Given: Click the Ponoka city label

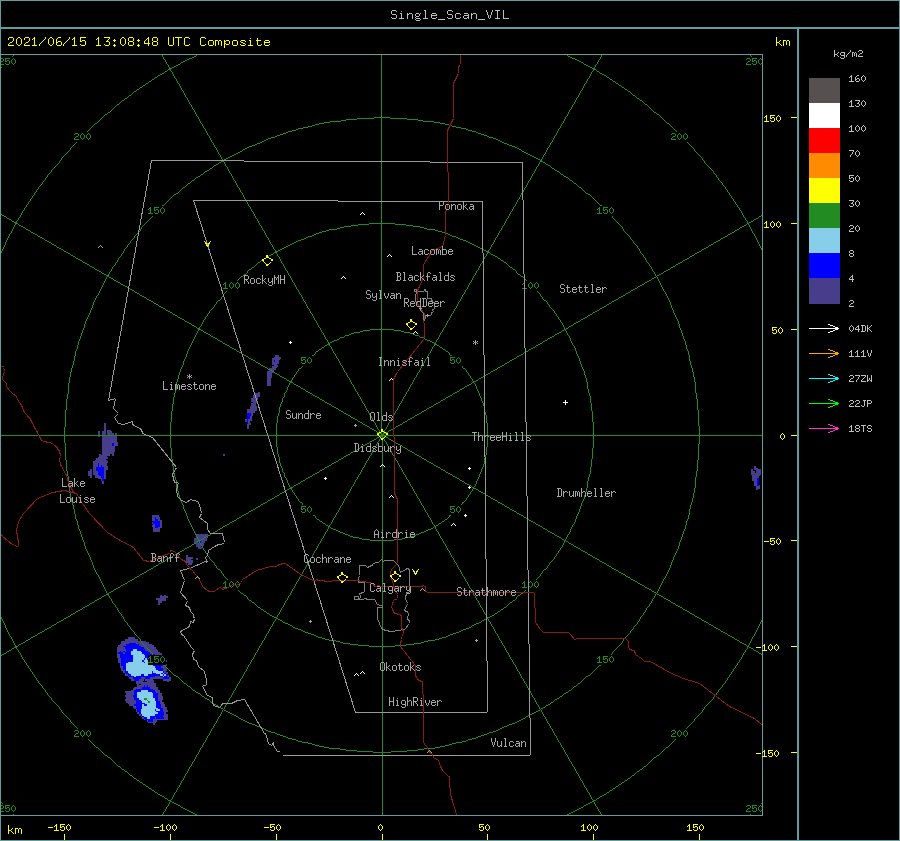Looking at the screenshot, I should pos(456,206).
